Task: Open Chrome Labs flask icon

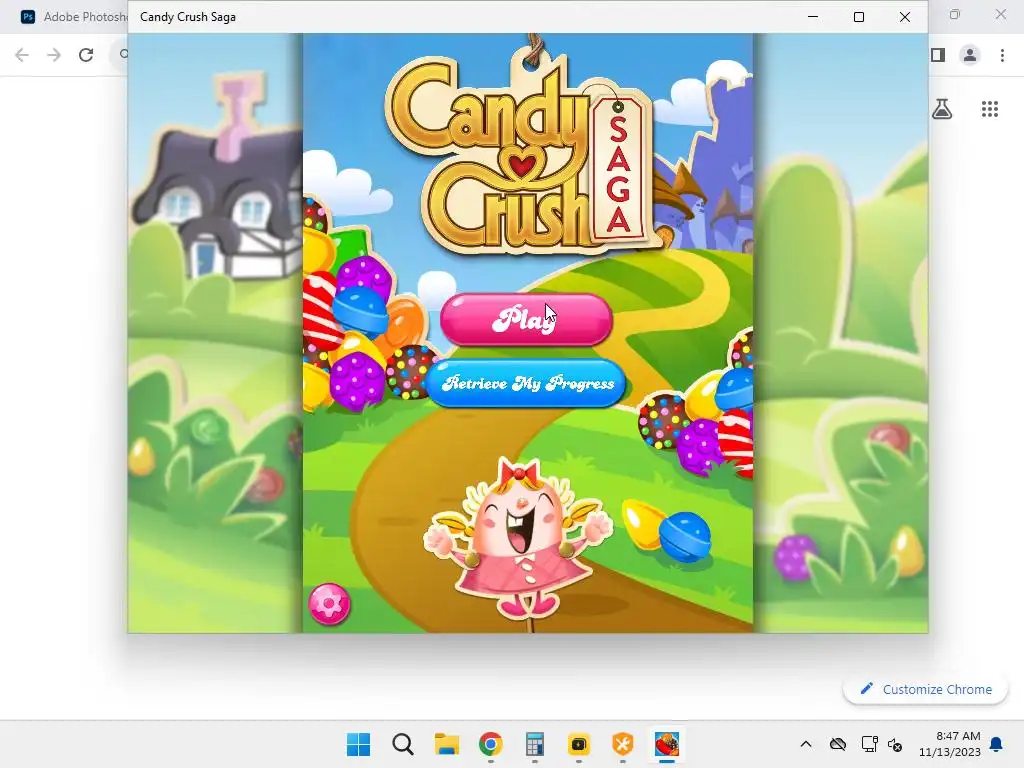Action: [x=942, y=109]
